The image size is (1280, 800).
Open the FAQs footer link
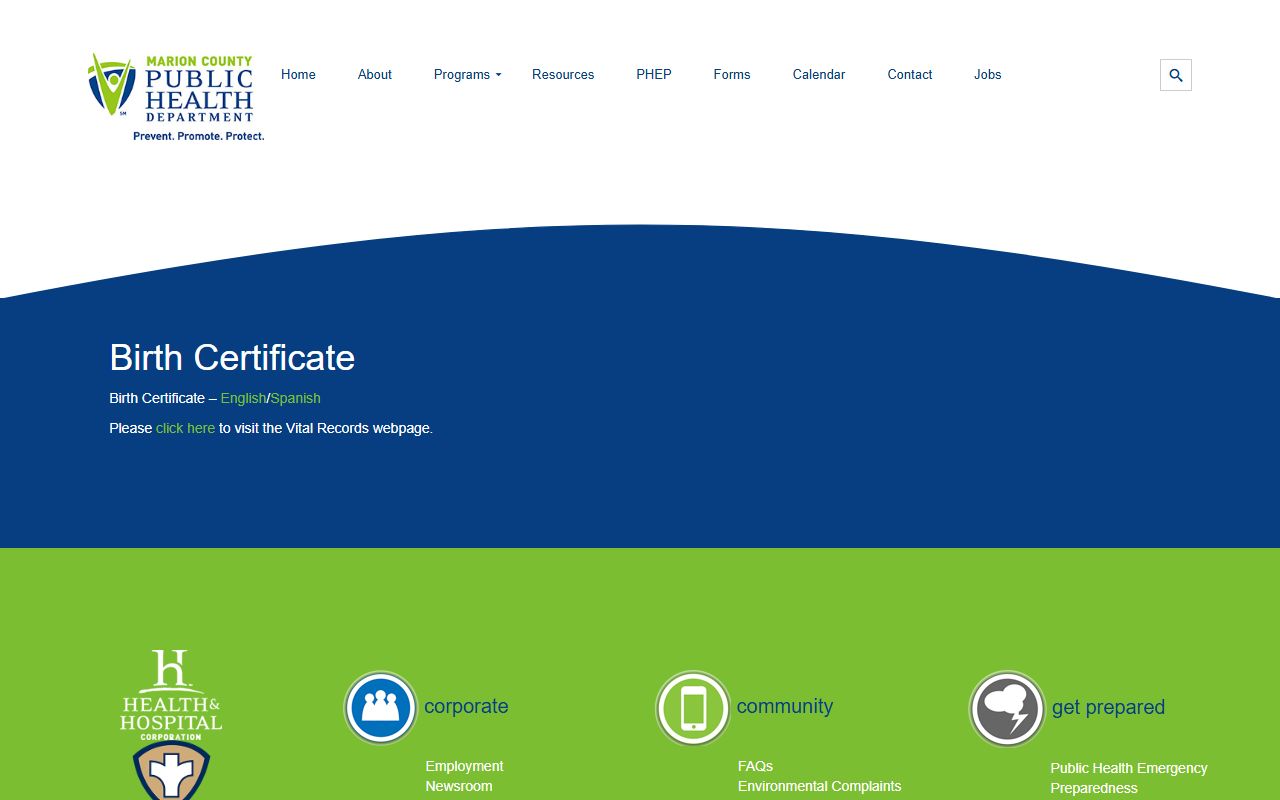[755, 766]
